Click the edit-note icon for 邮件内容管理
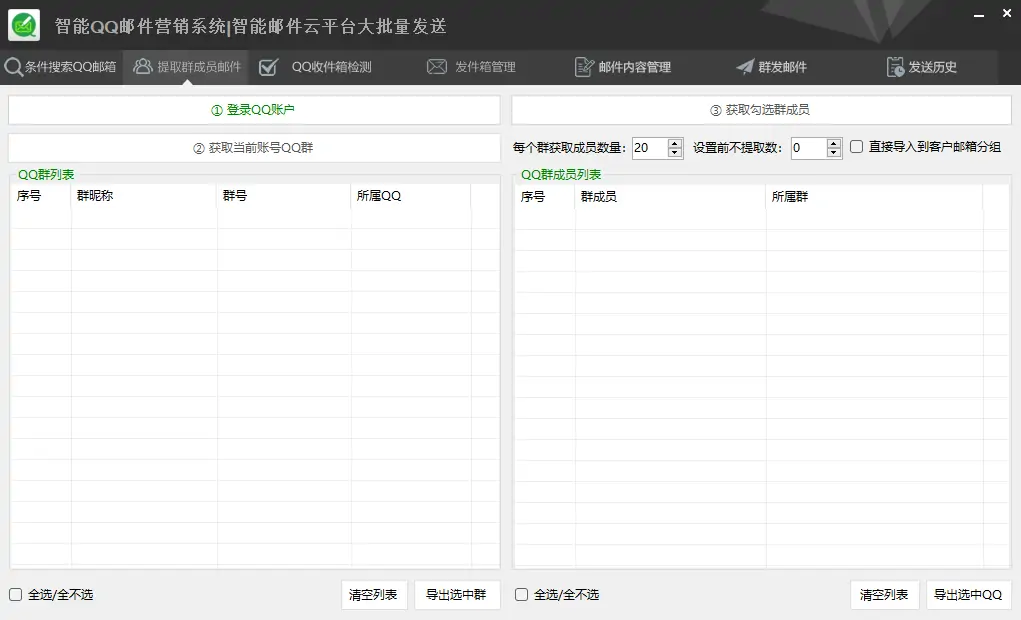The width and height of the screenshot is (1021, 620). (x=584, y=66)
